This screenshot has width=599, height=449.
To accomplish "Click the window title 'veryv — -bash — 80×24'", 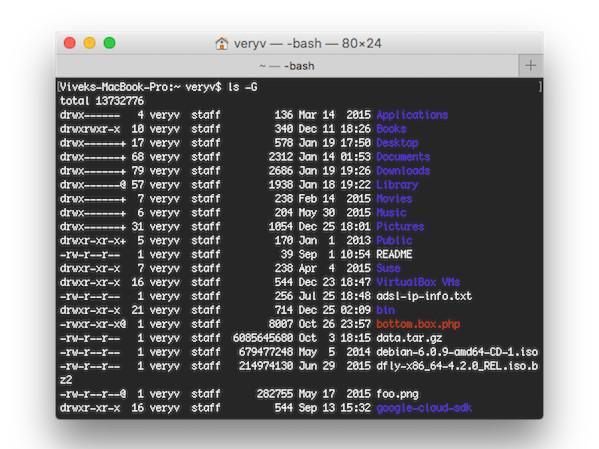I will pyautogui.click(x=308, y=44).
